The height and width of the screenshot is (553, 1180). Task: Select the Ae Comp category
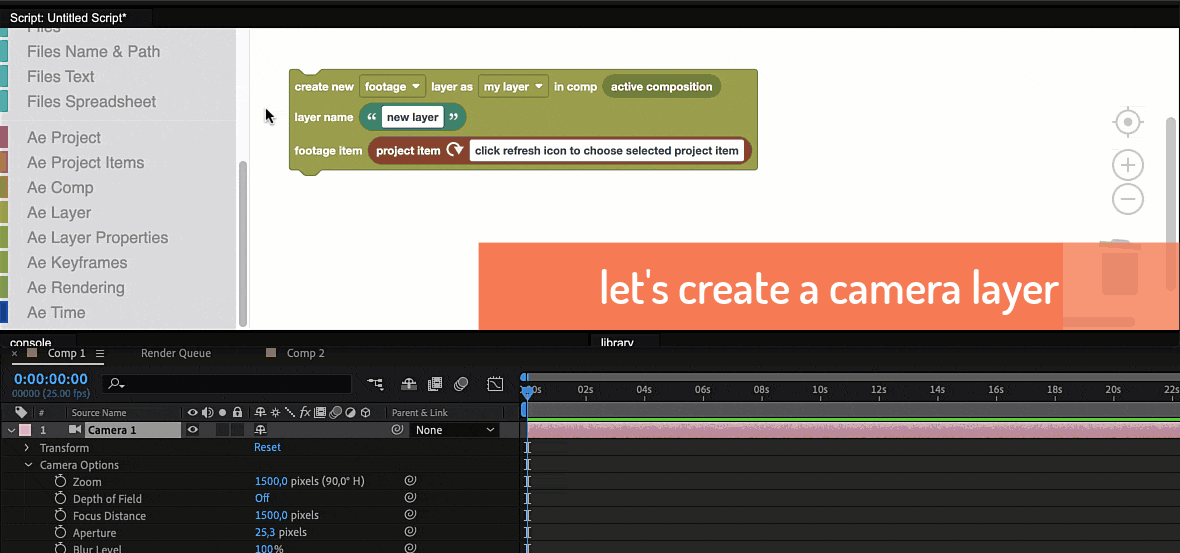pyautogui.click(x=60, y=187)
